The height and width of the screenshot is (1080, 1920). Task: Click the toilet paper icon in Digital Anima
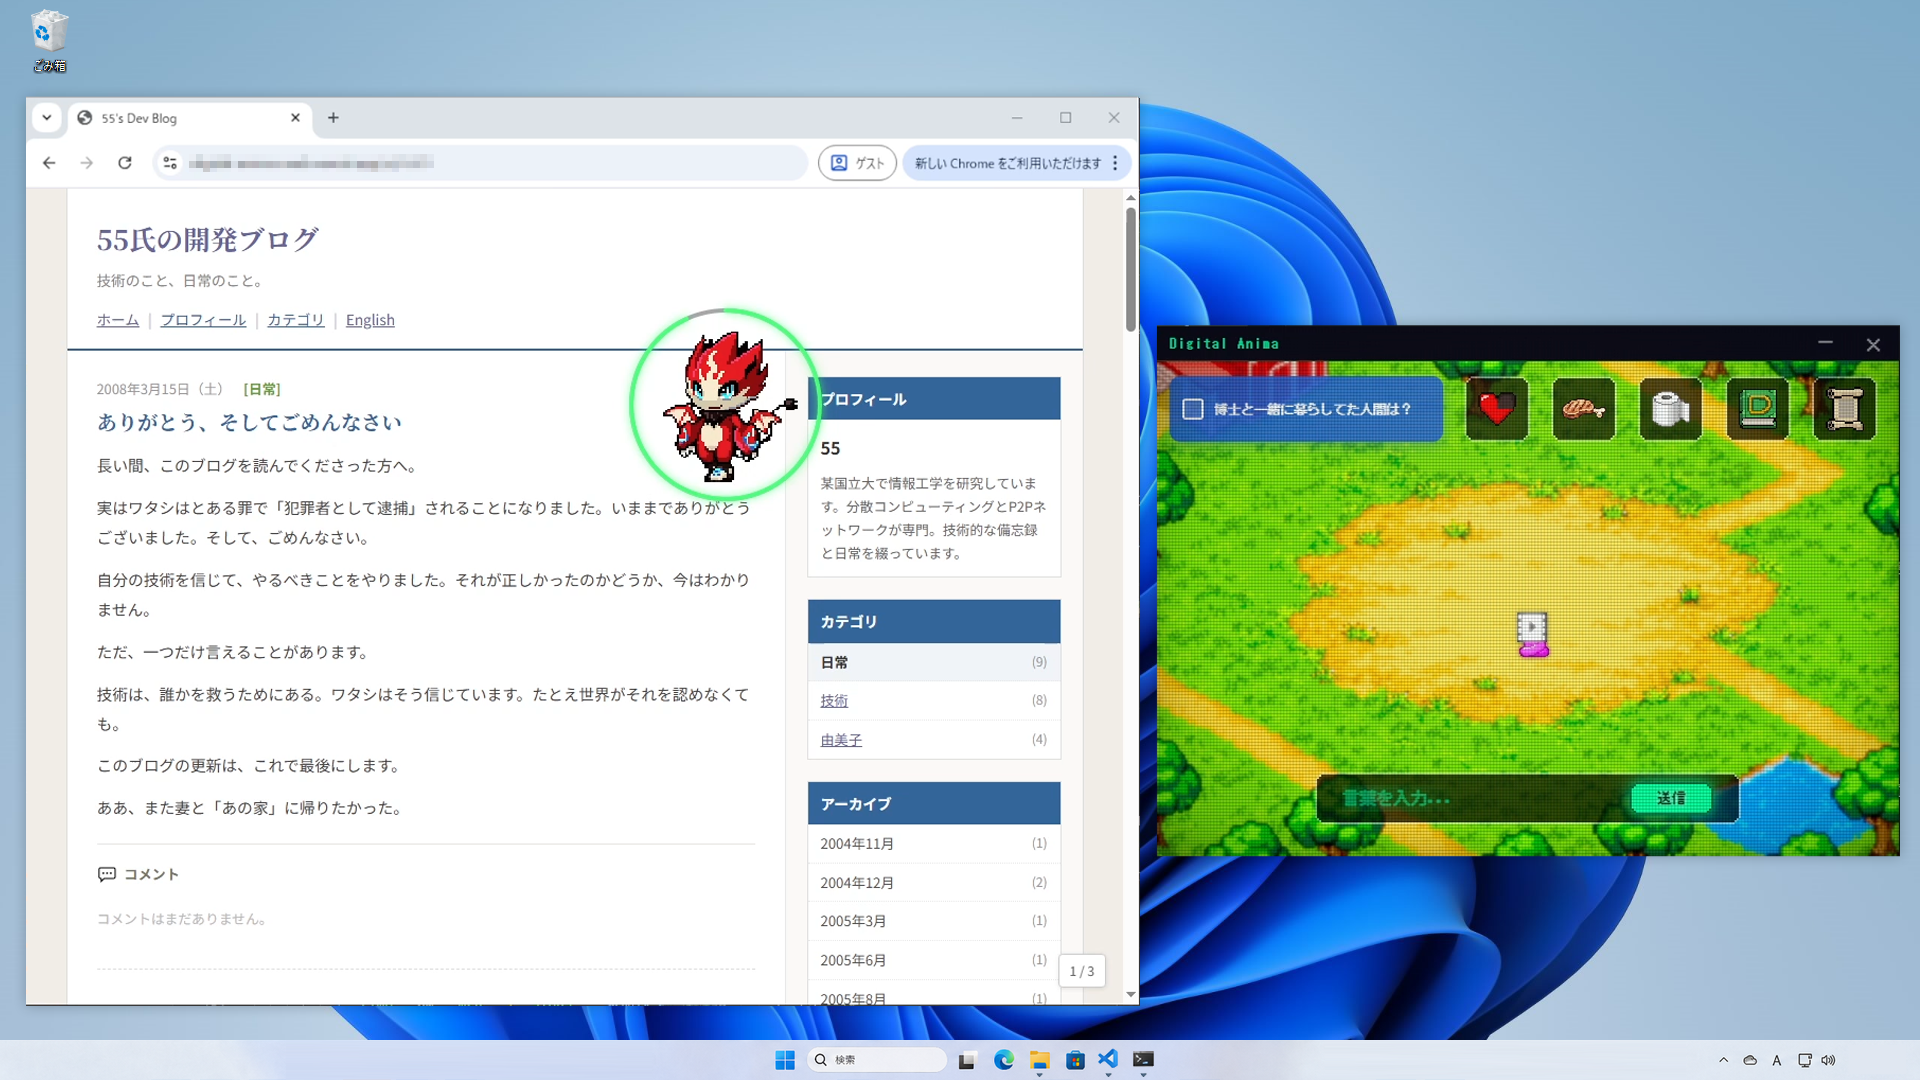click(x=1671, y=409)
